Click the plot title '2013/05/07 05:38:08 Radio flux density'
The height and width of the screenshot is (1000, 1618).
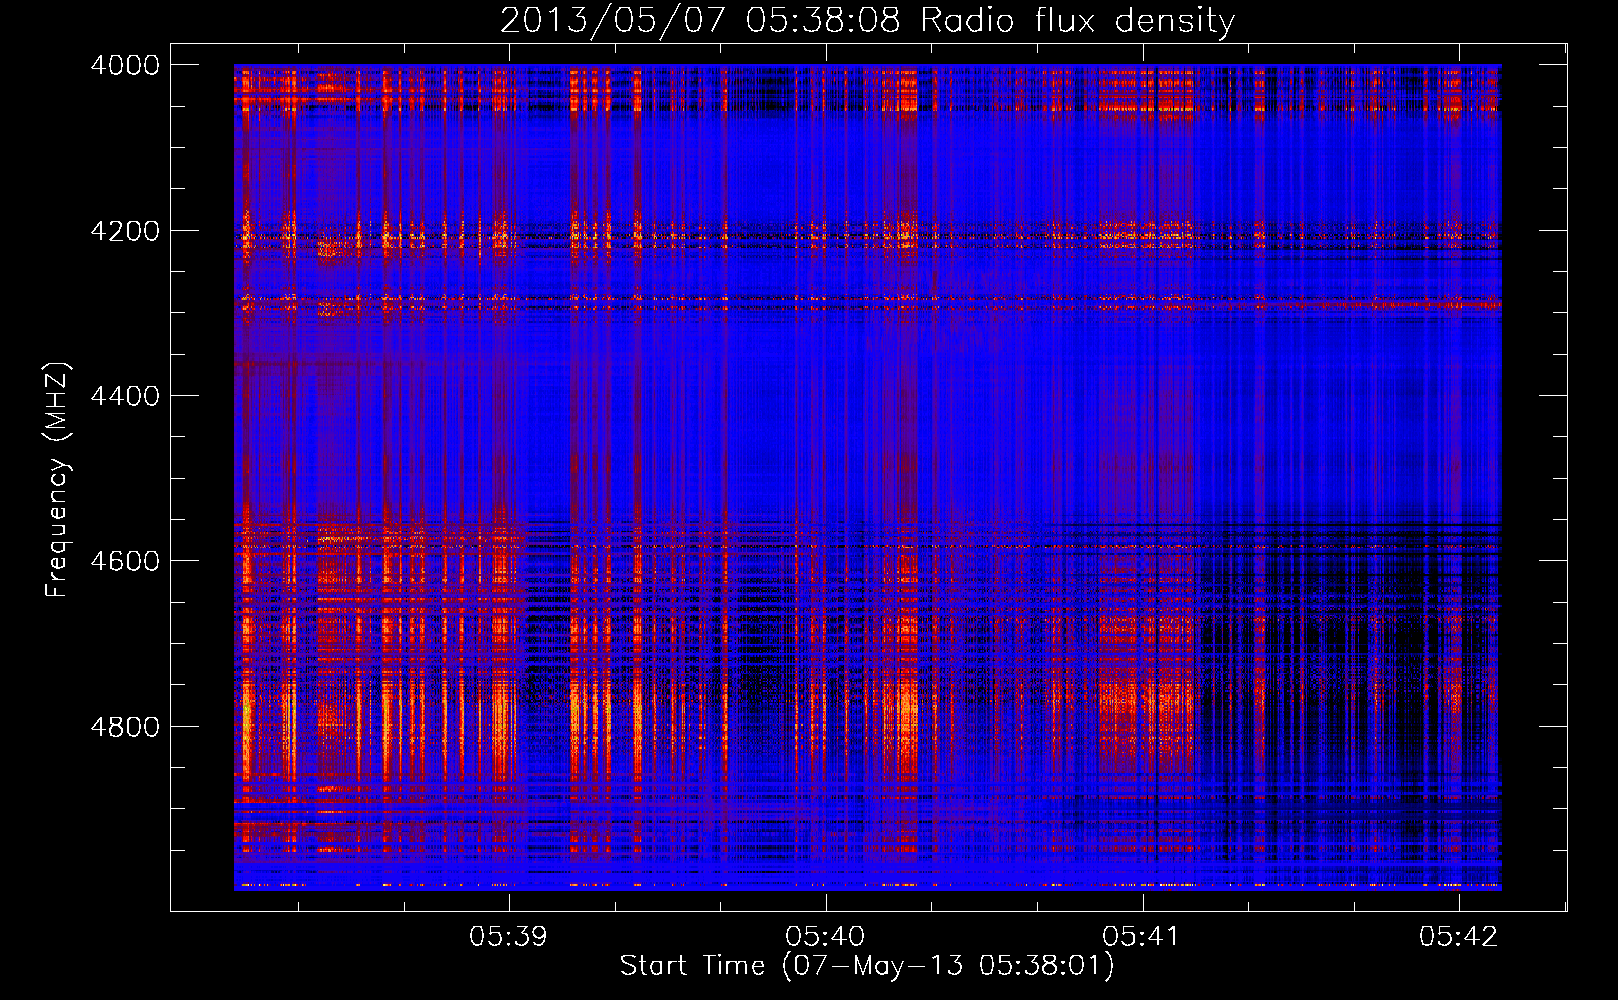[x=867, y=21]
